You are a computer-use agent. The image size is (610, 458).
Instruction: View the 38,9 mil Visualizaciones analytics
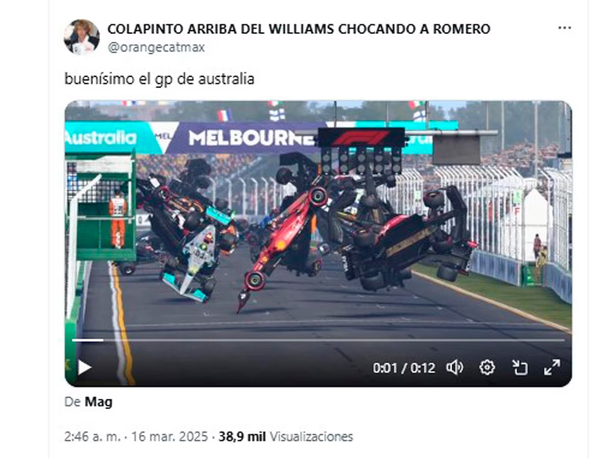click(286, 437)
